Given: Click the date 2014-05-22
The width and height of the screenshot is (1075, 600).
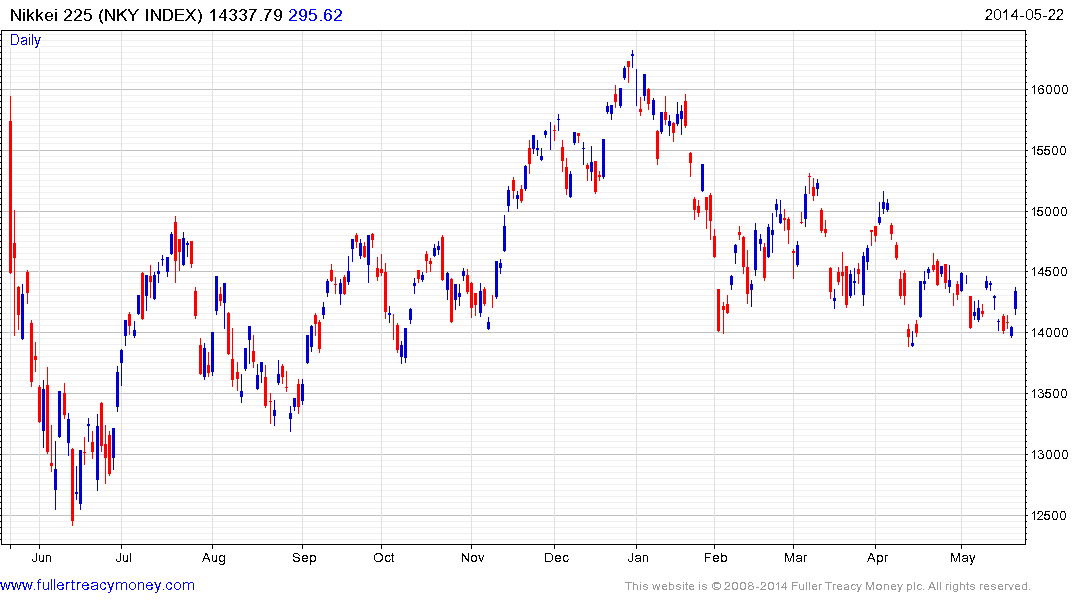Looking at the screenshot, I should tap(1024, 15).
